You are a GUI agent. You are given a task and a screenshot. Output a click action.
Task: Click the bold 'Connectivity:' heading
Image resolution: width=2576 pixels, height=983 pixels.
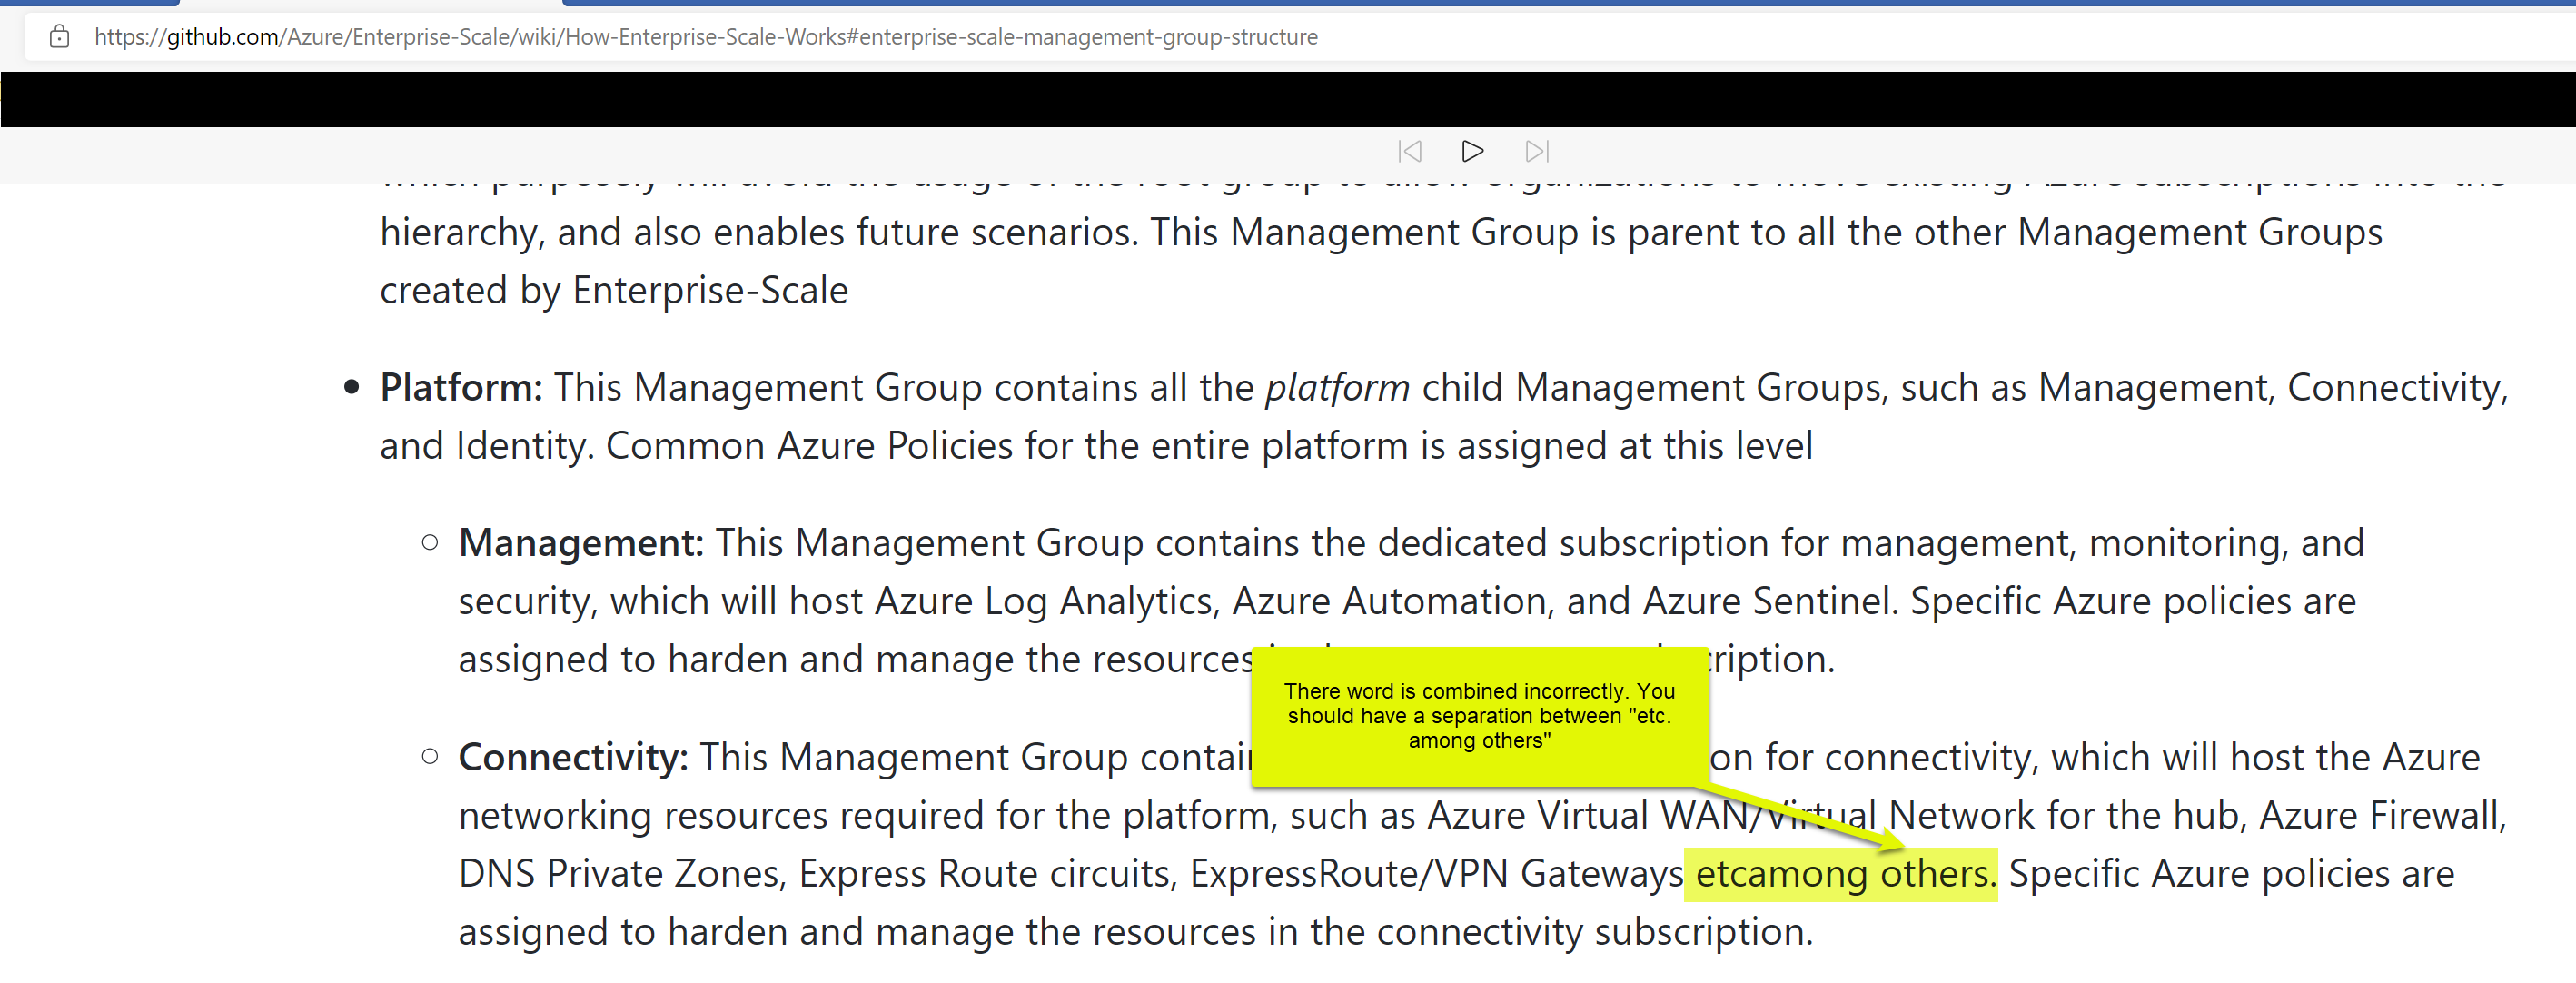click(572, 757)
